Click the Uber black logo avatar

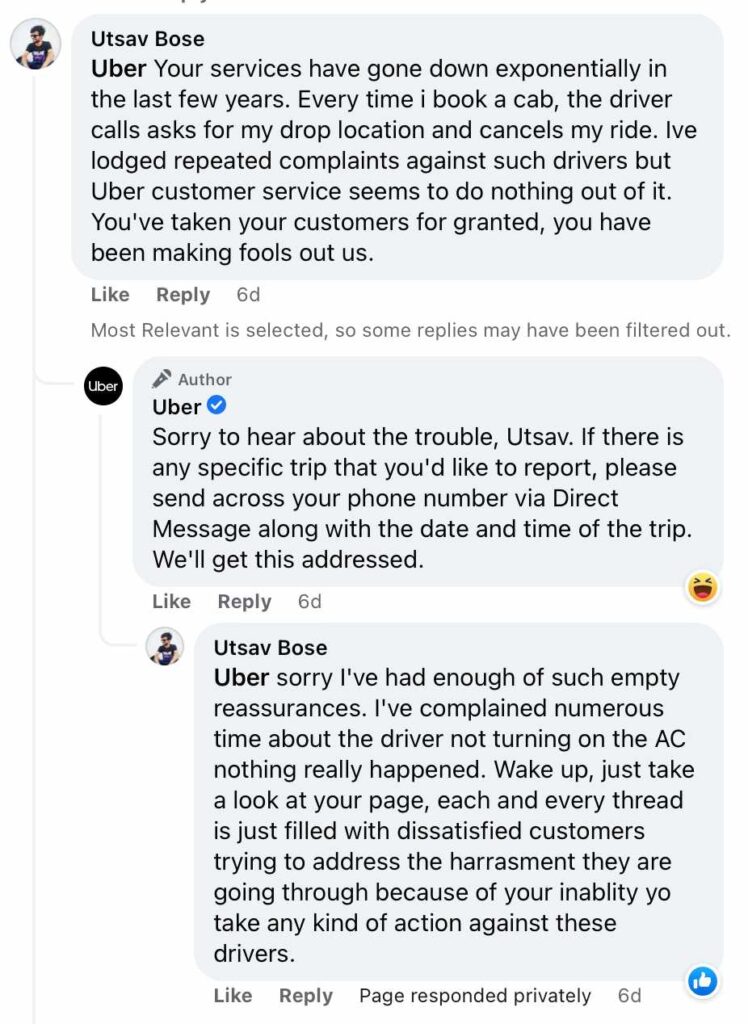pyautogui.click(x=103, y=386)
